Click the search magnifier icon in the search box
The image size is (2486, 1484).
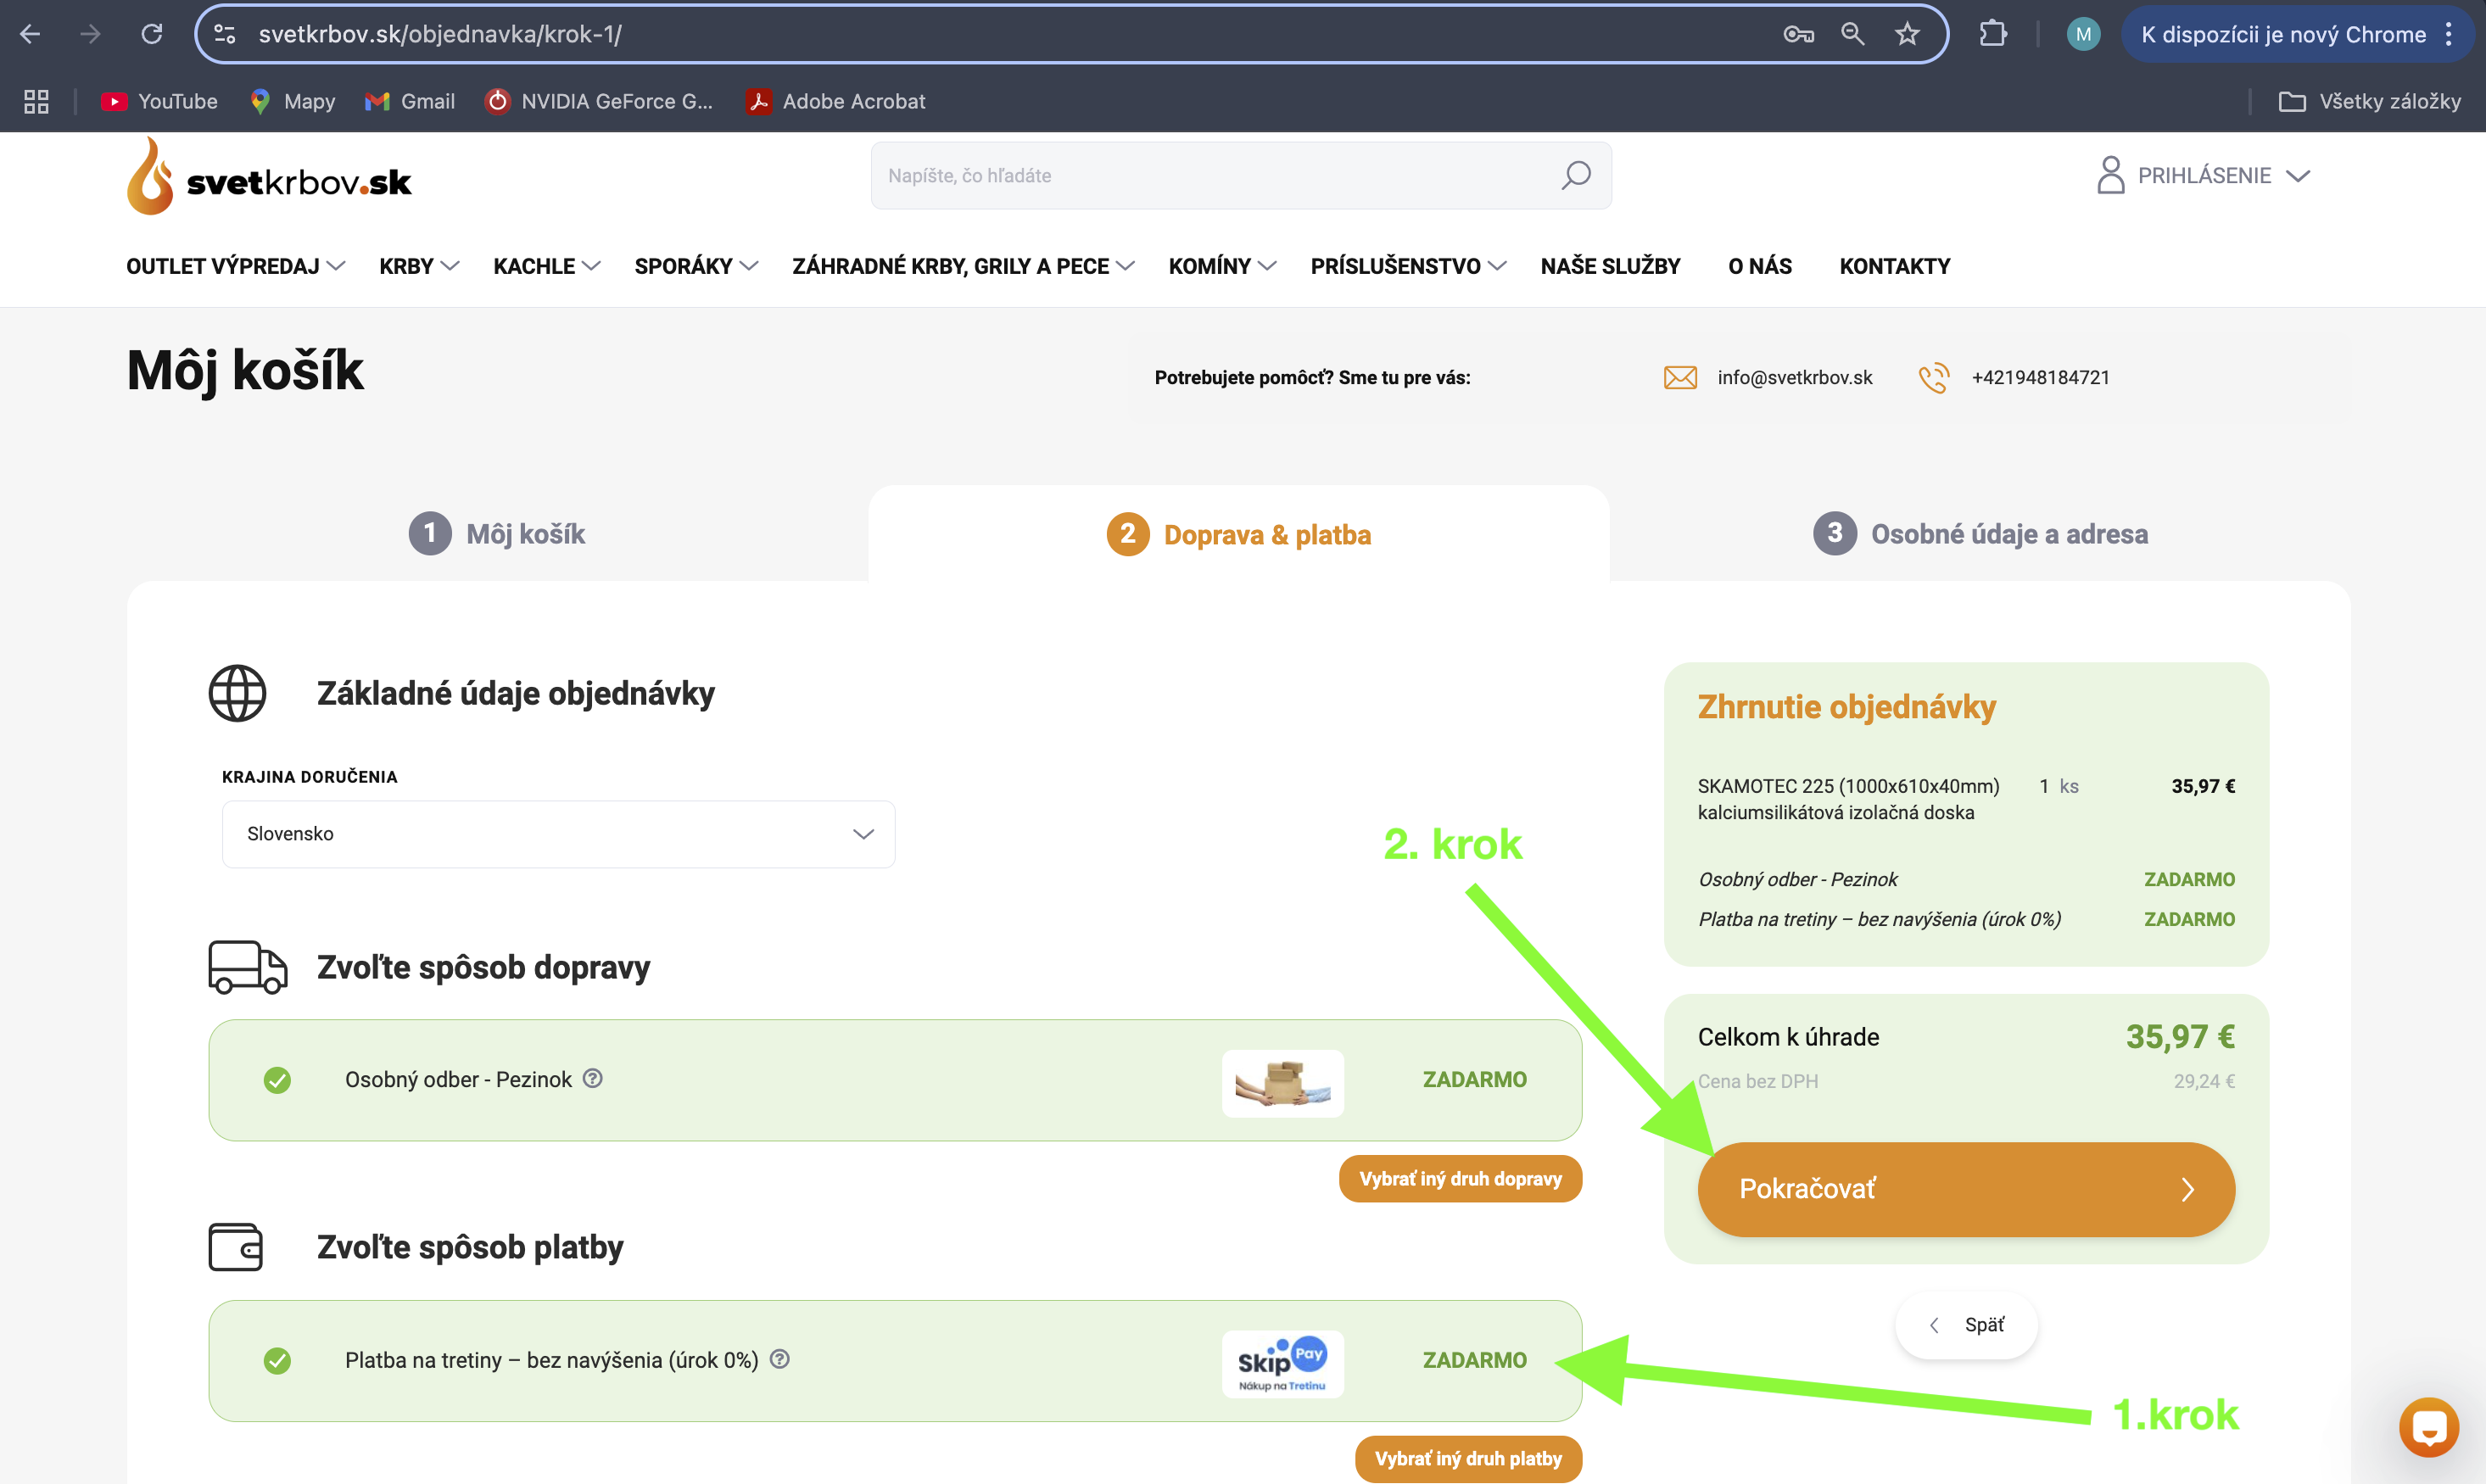pyautogui.click(x=1575, y=175)
